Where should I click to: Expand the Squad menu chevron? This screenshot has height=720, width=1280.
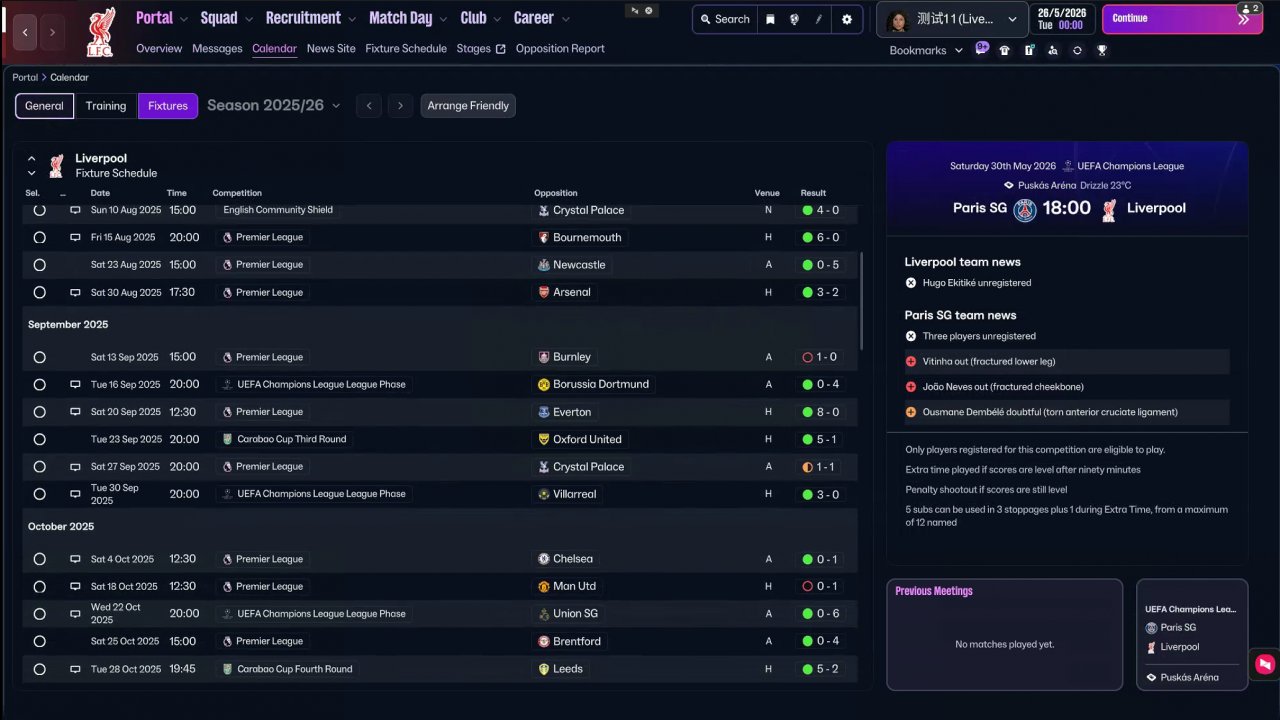(x=249, y=19)
